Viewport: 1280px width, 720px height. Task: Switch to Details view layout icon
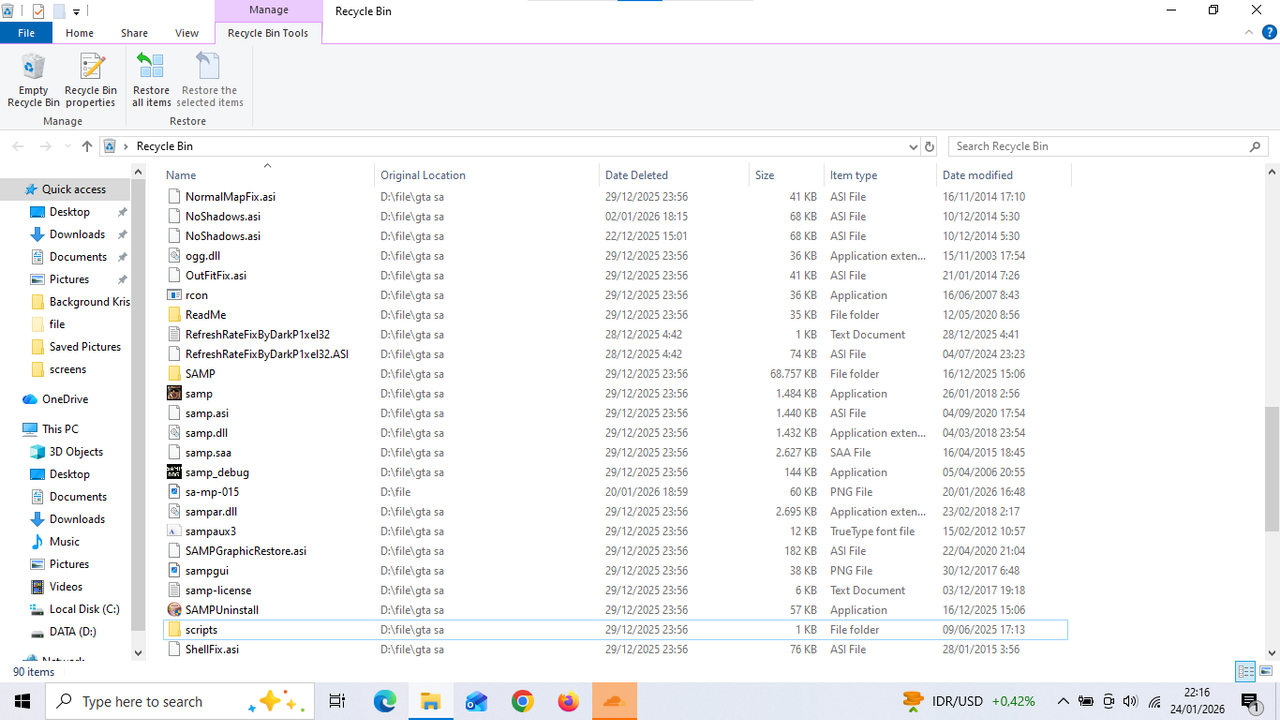(x=1246, y=671)
